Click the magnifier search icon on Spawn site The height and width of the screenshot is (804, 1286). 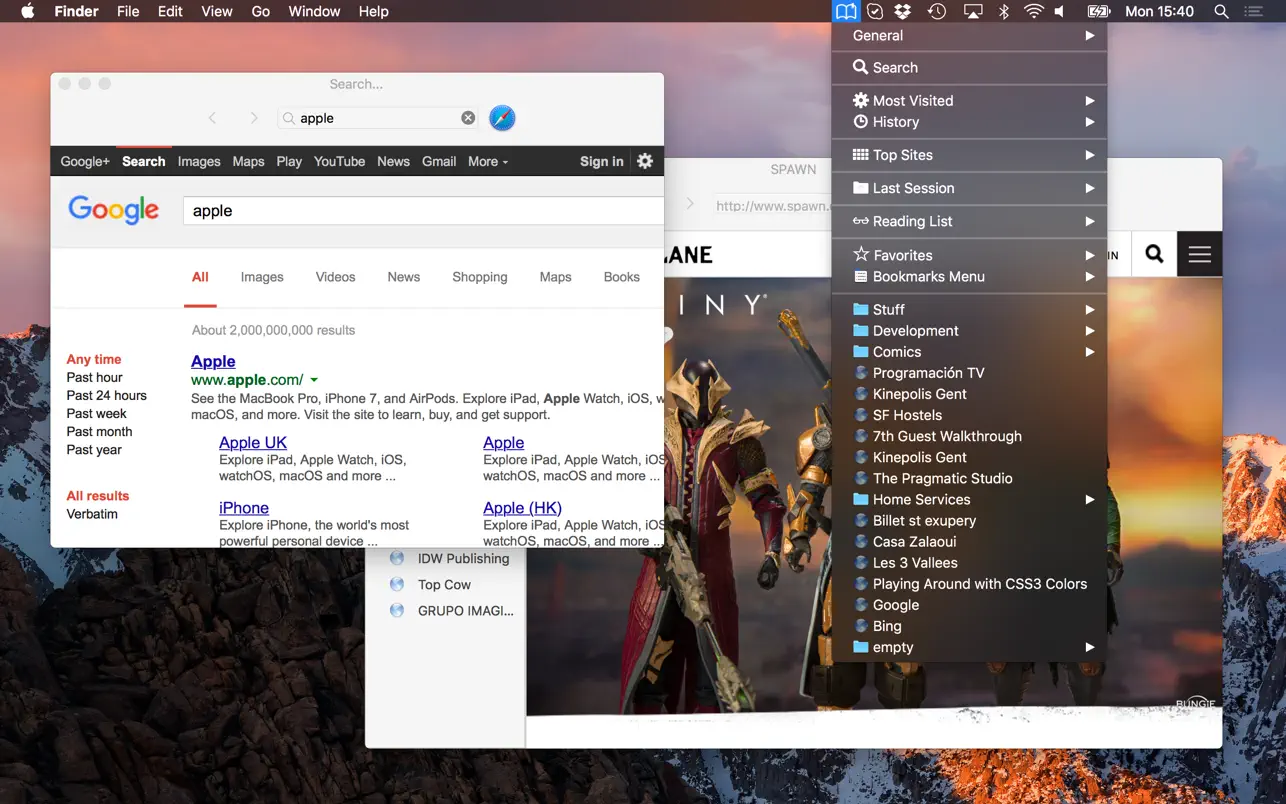click(x=1154, y=254)
